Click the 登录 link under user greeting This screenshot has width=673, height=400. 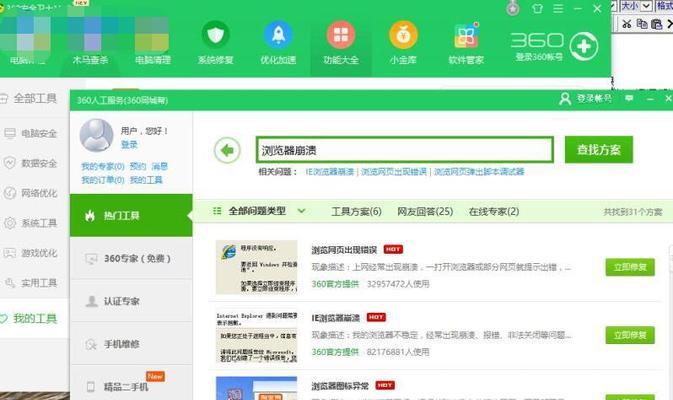pyautogui.click(x=129, y=145)
